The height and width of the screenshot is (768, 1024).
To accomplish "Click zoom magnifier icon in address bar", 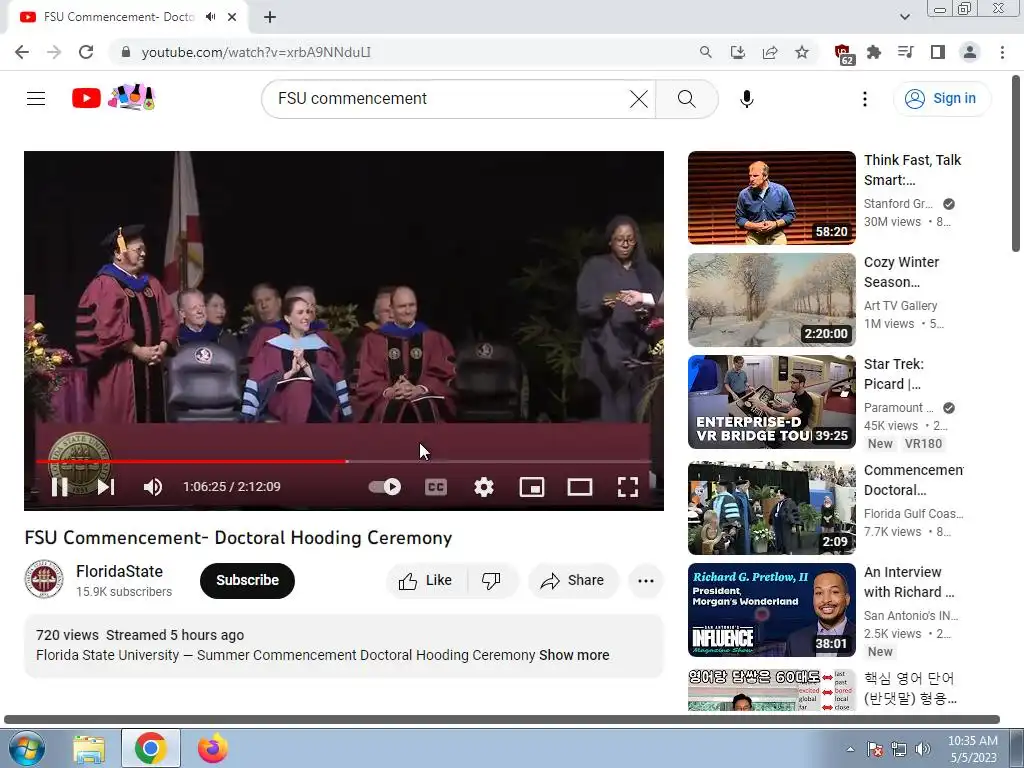I will click(x=705, y=52).
